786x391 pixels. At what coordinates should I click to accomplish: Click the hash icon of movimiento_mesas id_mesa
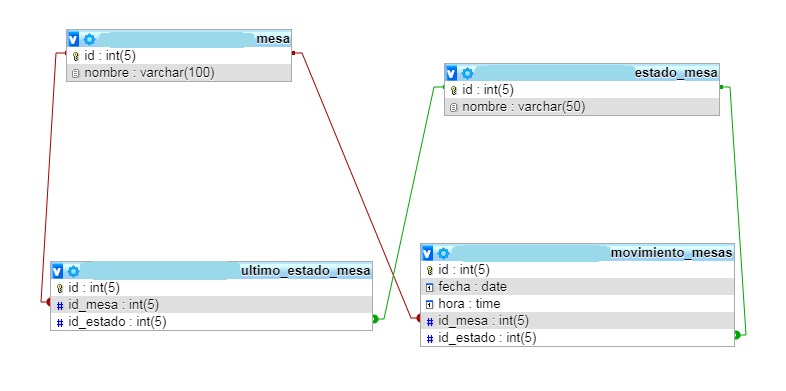430,322
